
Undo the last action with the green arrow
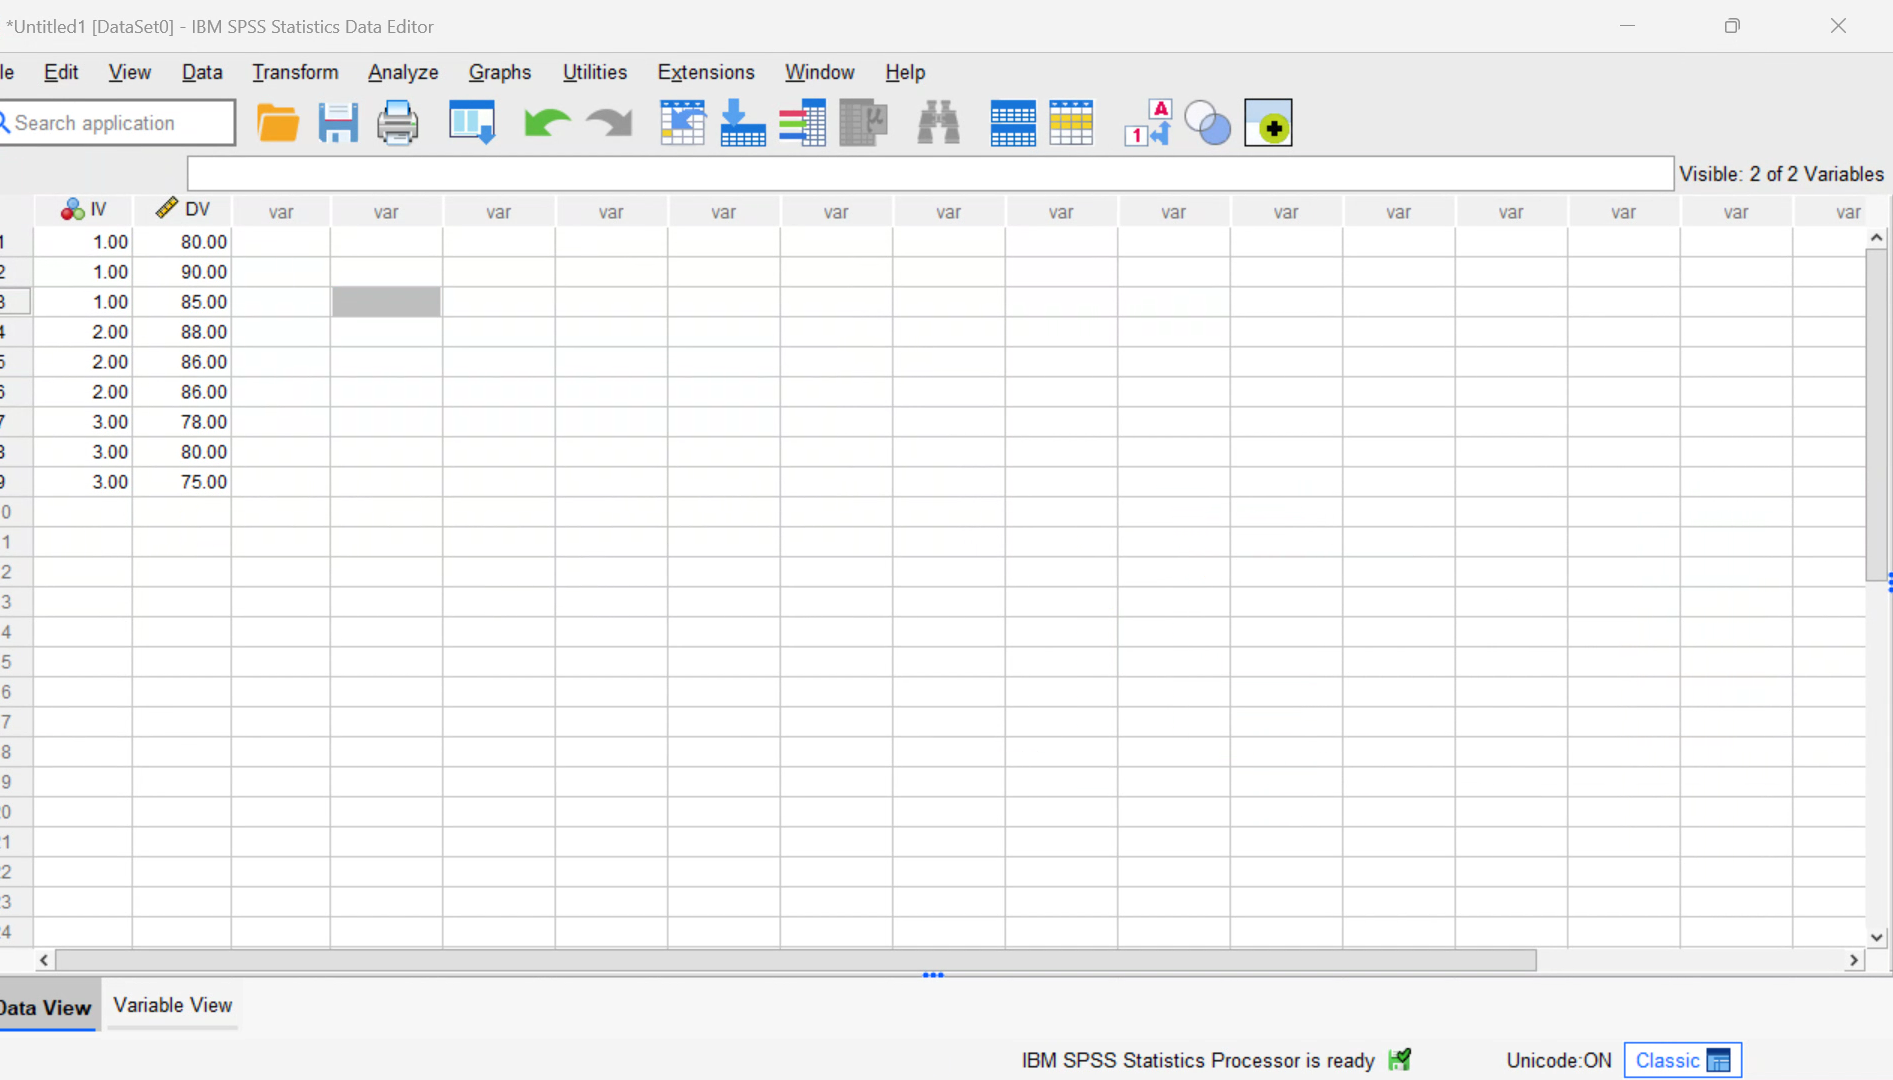(x=546, y=123)
